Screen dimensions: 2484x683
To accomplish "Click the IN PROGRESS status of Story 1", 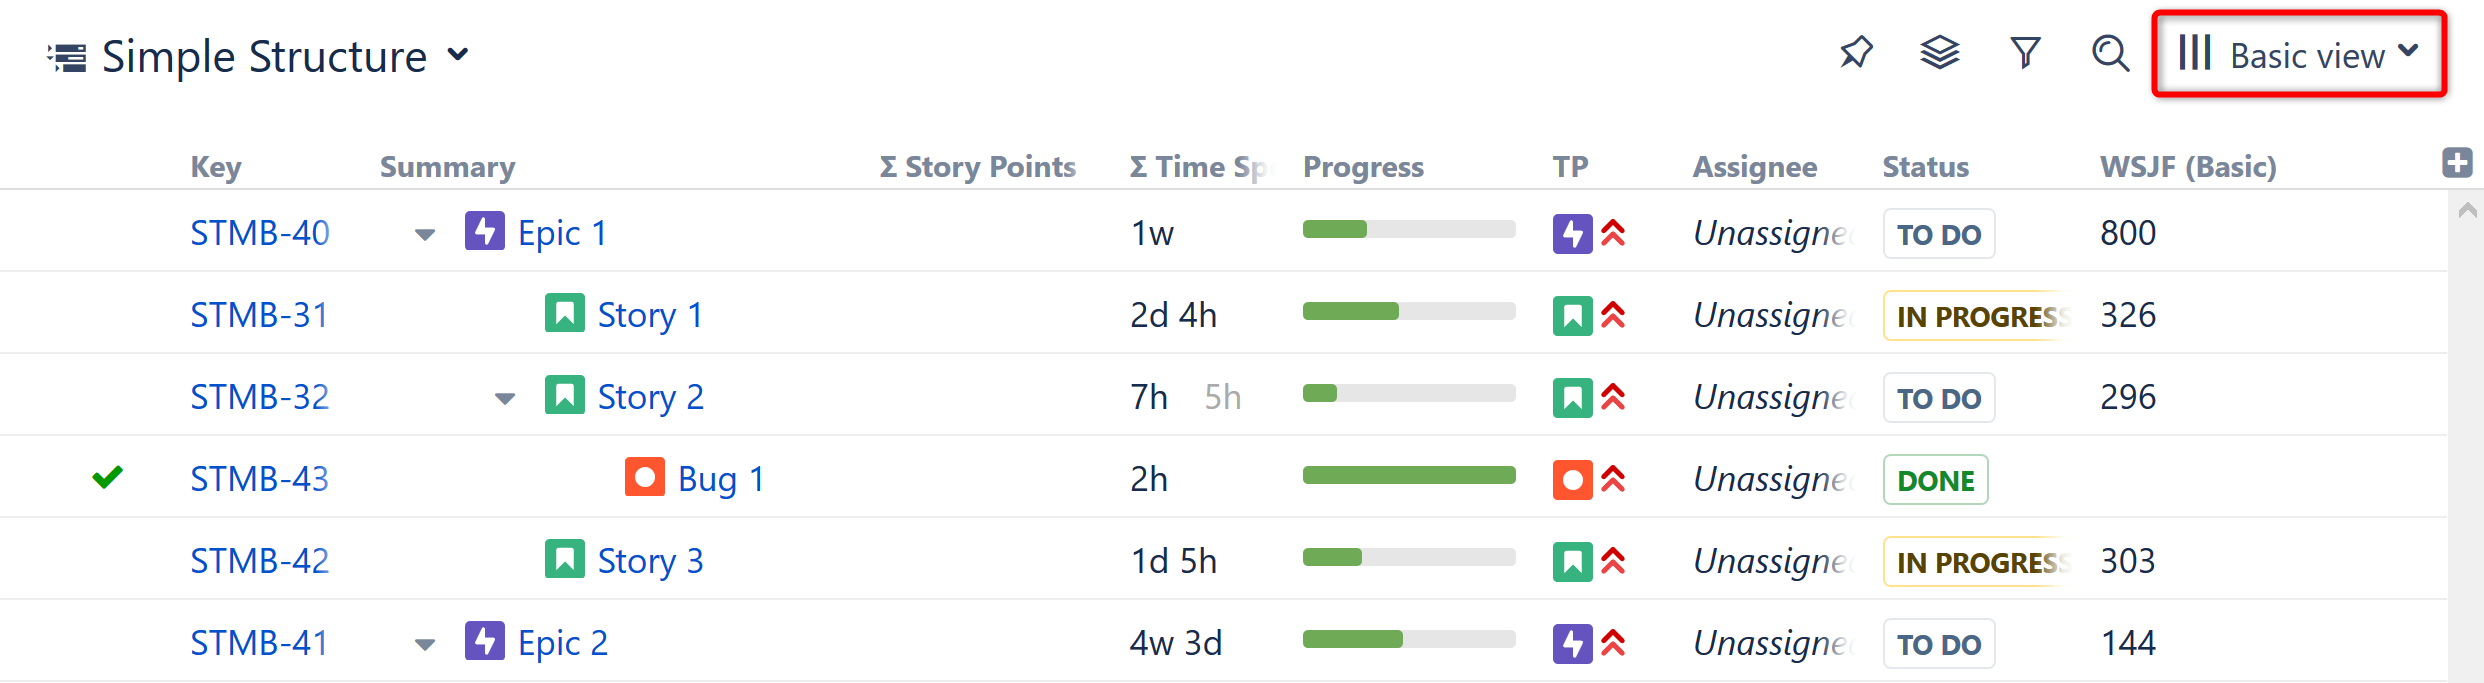I will tap(1977, 316).
